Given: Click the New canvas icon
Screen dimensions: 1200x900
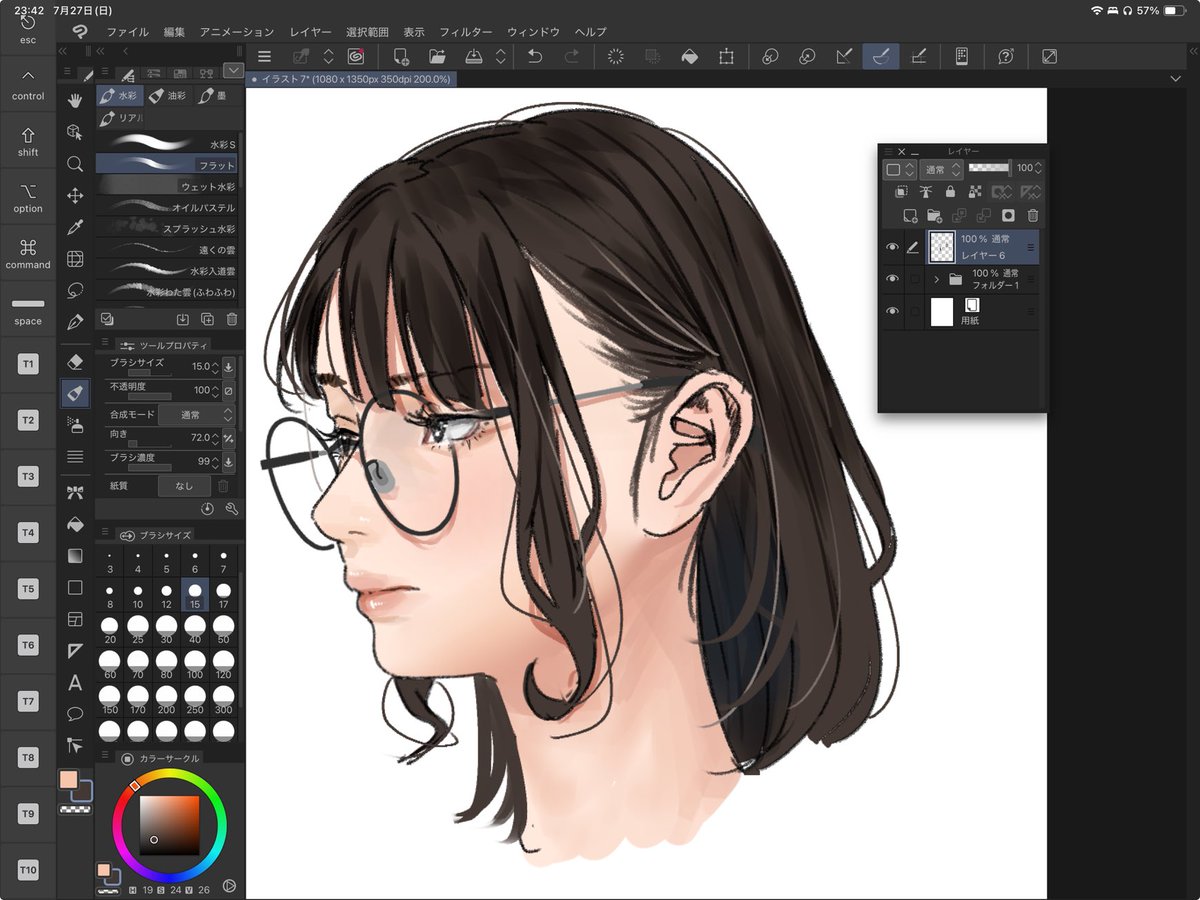Looking at the screenshot, I should (x=401, y=57).
